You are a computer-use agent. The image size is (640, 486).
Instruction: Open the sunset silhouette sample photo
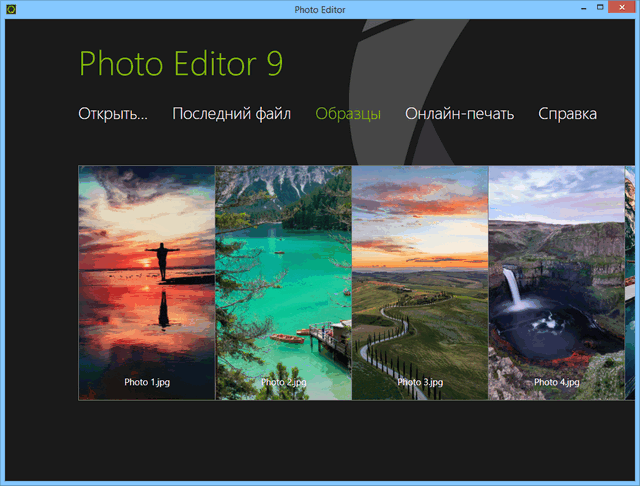147,270
